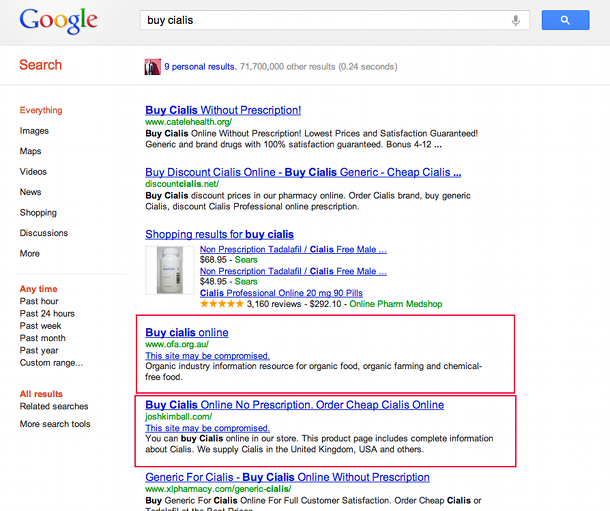This screenshot has height=511, width=610.
Task: Open 'Buy cialis online' ofa.org.au result
Action: 187,333
